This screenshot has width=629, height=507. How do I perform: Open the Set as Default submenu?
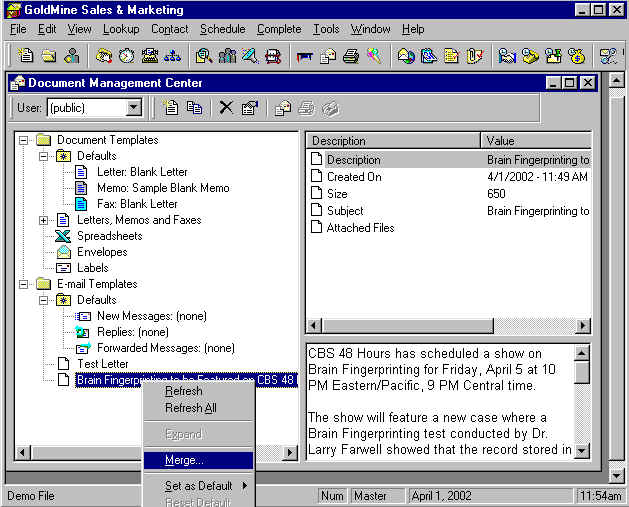[x=199, y=486]
